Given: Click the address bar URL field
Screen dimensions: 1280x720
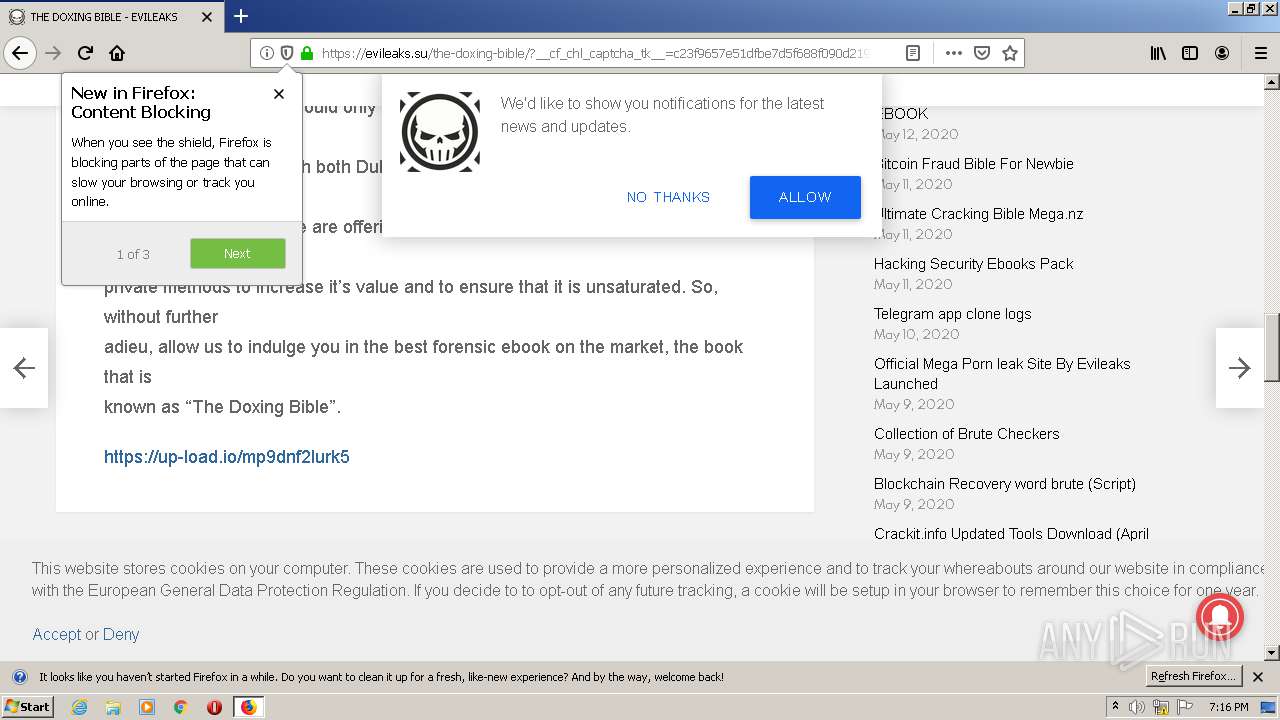Looking at the screenshot, I should coord(595,53).
